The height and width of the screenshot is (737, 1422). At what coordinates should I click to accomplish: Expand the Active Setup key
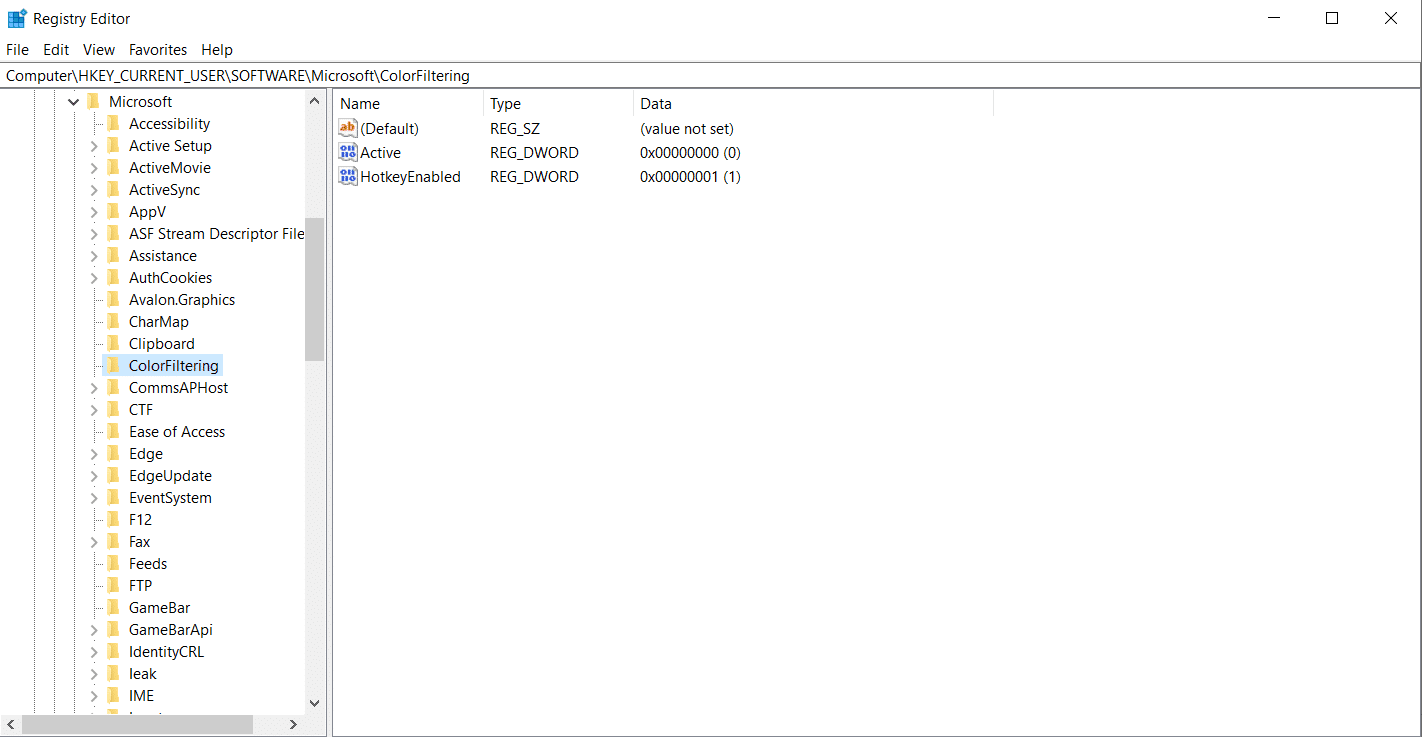coord(94,146)
